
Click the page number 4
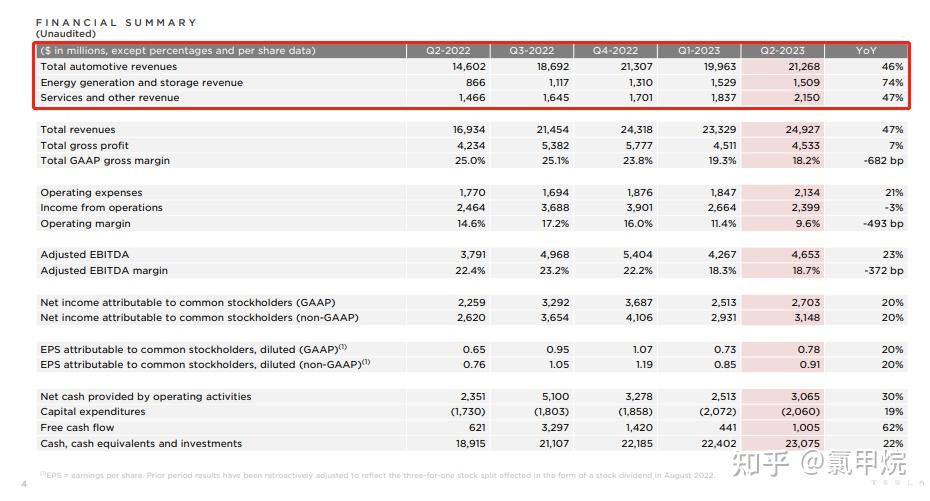coord(24,484)
